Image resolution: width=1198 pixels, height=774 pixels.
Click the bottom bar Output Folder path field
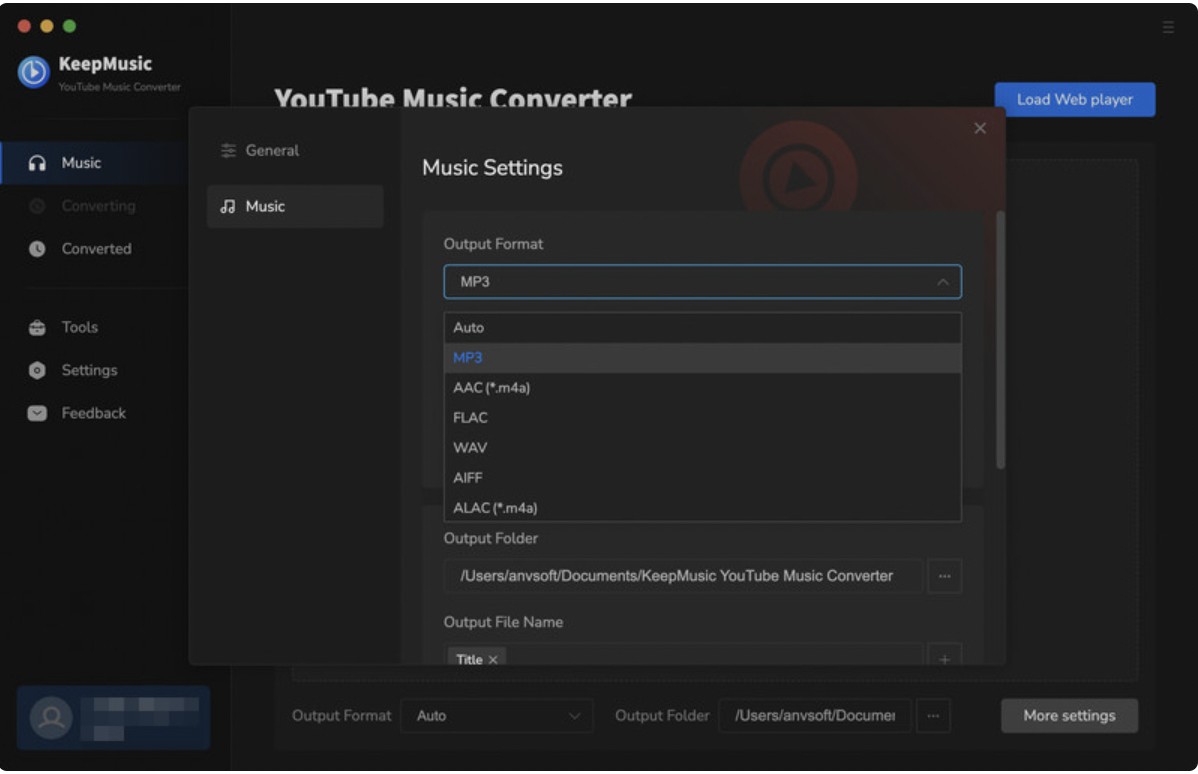coord(814,716)
